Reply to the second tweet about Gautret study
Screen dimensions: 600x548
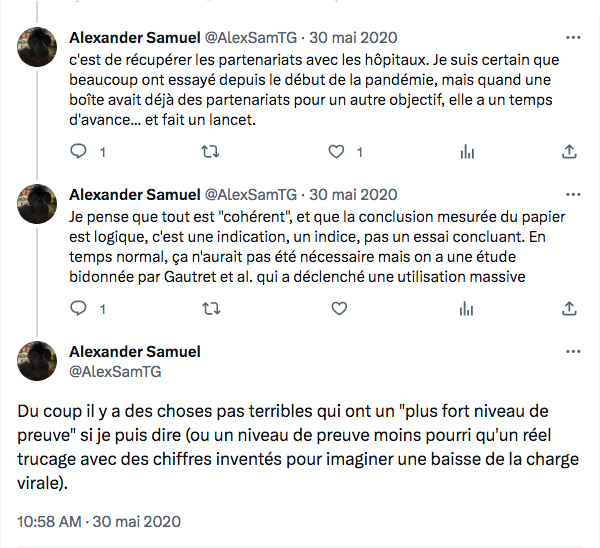point(80,310)
